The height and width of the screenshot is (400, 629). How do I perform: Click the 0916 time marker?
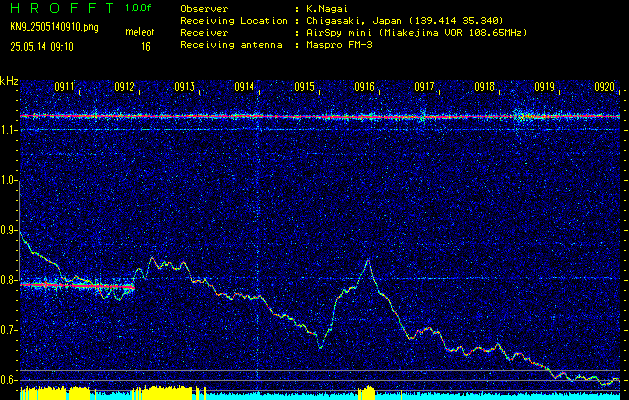365,87
